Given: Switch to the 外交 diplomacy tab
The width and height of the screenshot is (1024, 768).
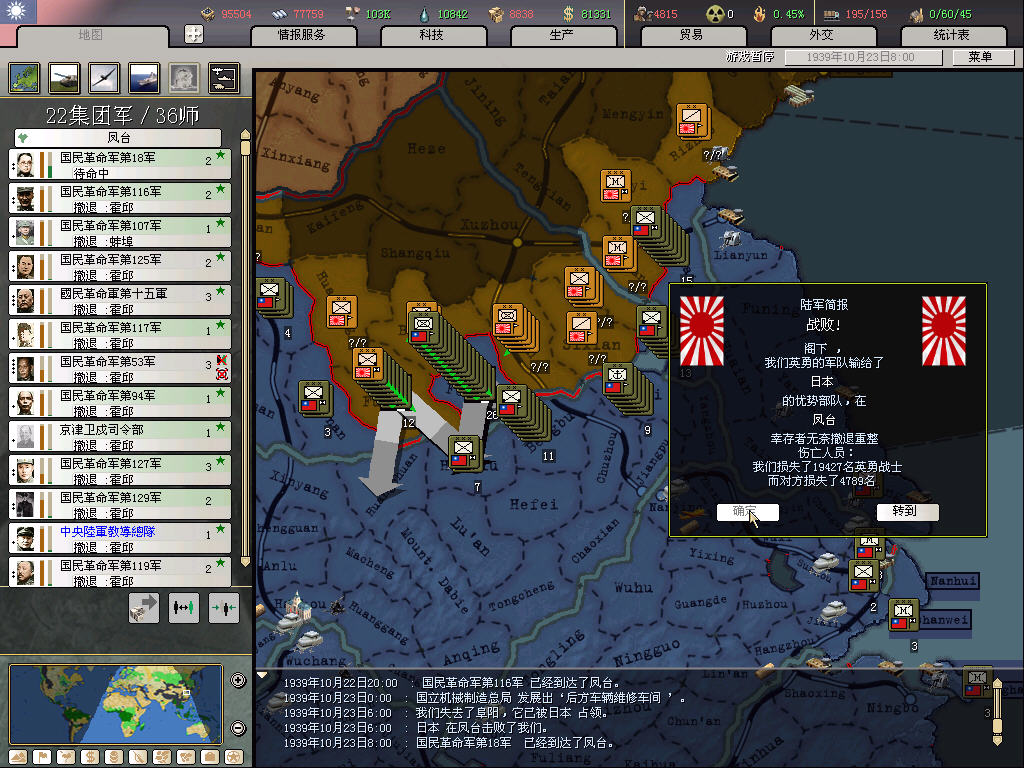Looking at the screenshot, I should tap(821, 35).
